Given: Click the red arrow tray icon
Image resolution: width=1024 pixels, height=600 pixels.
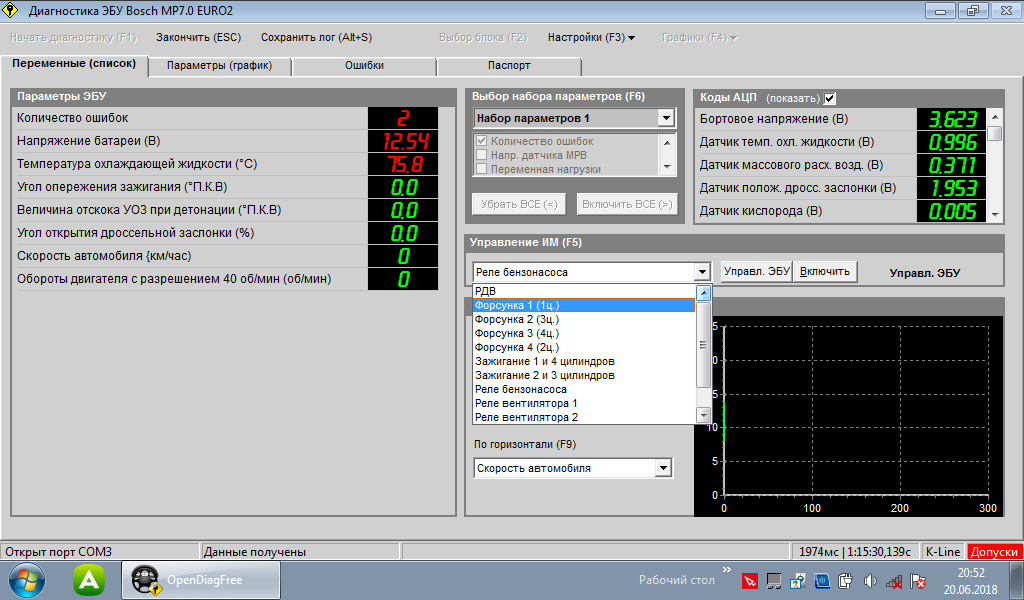Looking at the screenshot, I should point(750,580).
